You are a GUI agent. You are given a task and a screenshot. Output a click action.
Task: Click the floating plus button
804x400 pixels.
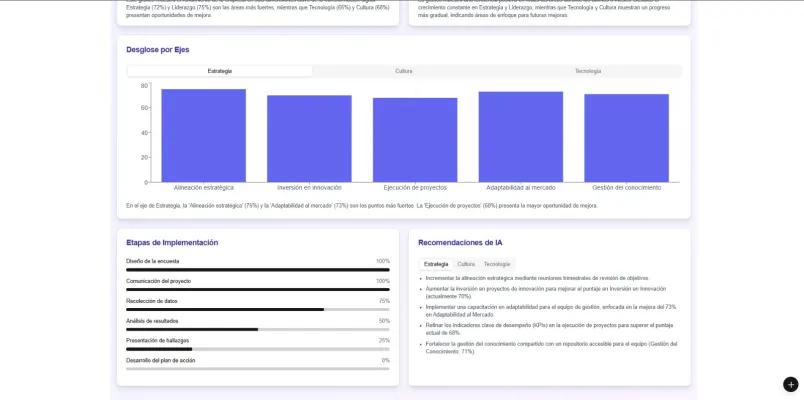790,384
